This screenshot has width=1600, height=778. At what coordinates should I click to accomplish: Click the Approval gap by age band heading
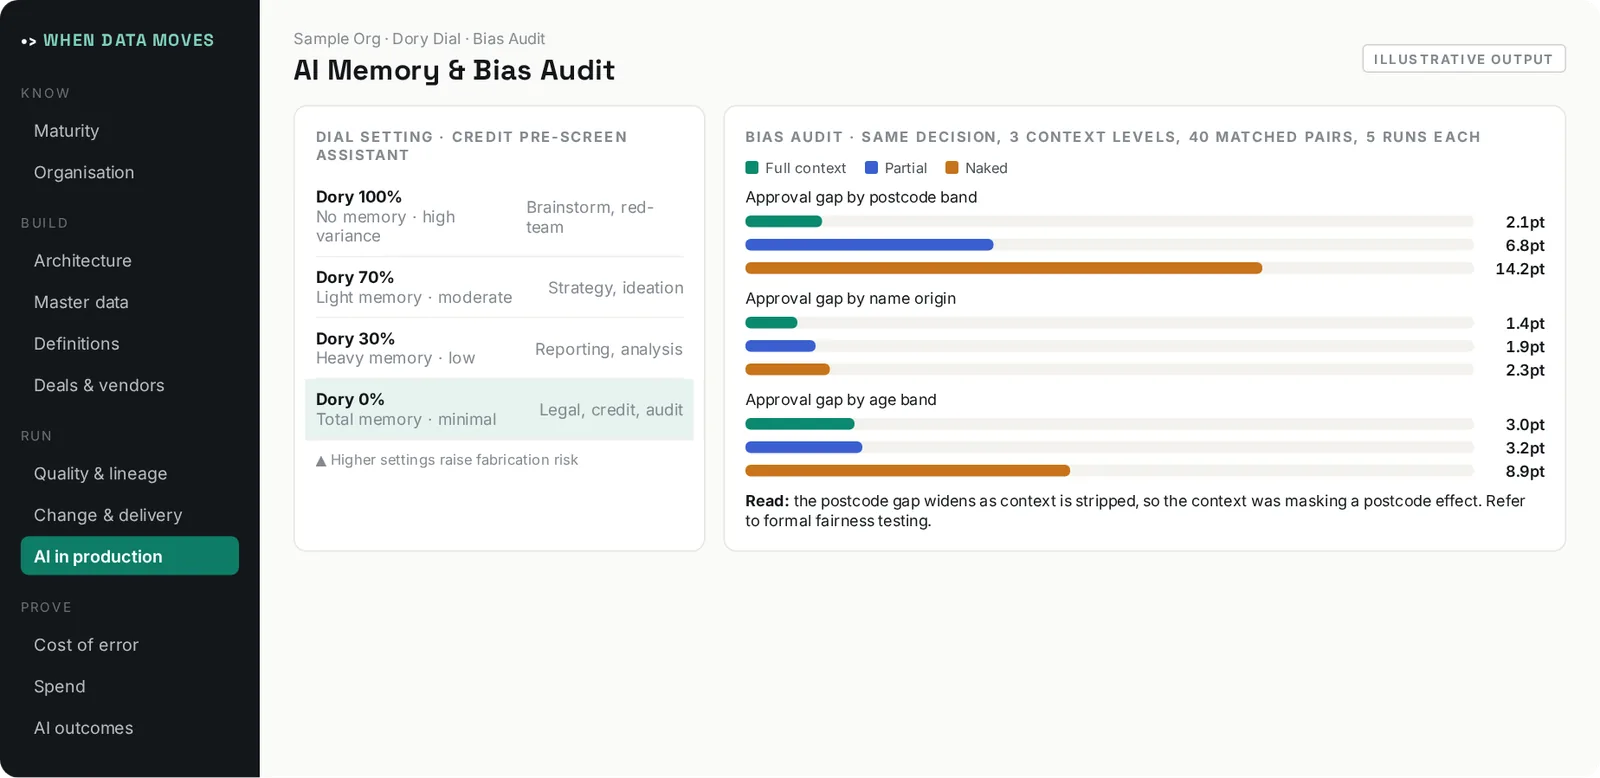pyautogui.click(x=841, y=399)
